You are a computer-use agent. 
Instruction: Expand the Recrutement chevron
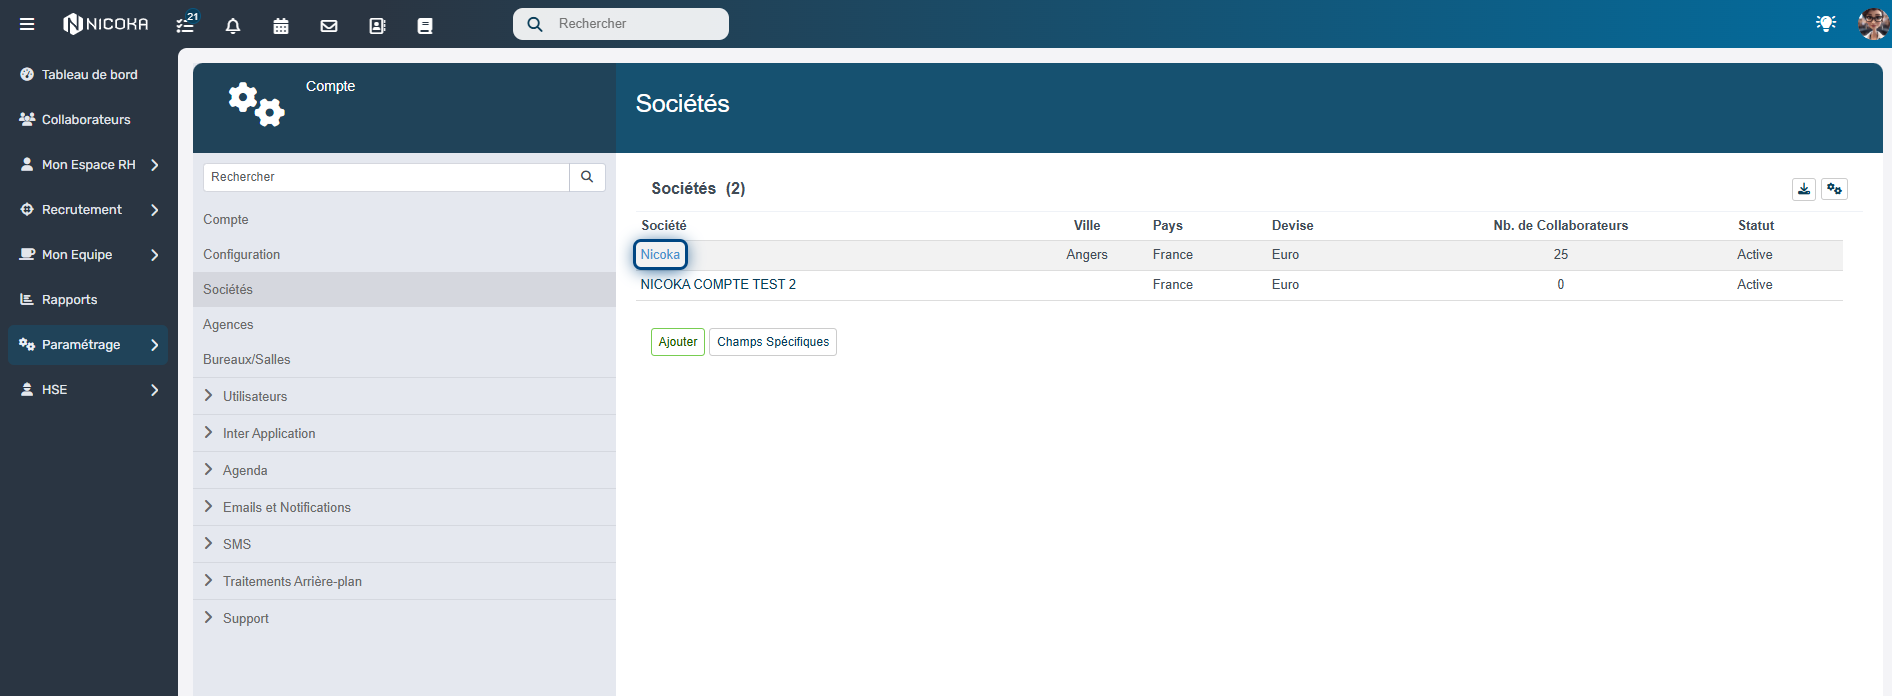click(x=155, y=210)
